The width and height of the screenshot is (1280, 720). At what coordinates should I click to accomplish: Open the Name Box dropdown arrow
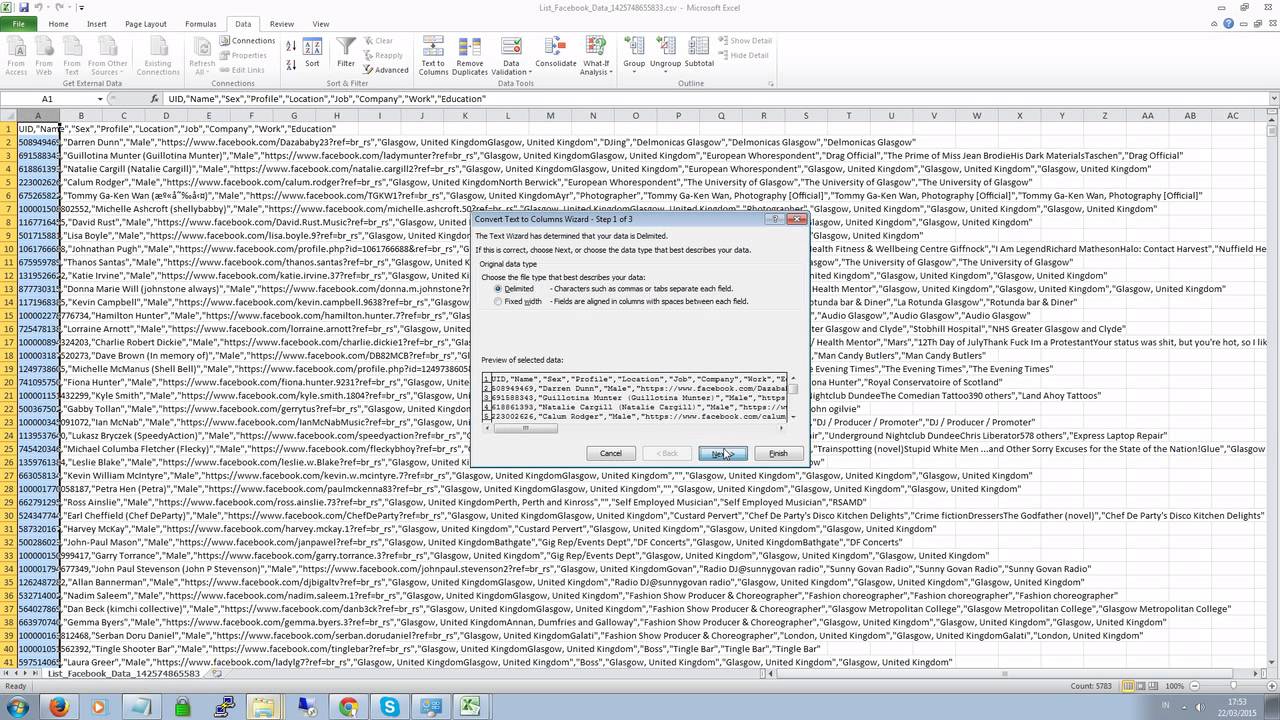coord(100,99)
